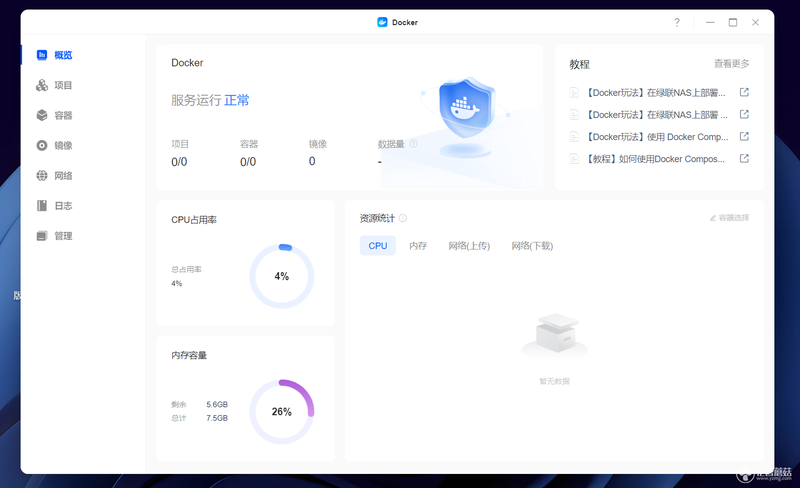Click the 正常 service status text

[x=237, y=100]
